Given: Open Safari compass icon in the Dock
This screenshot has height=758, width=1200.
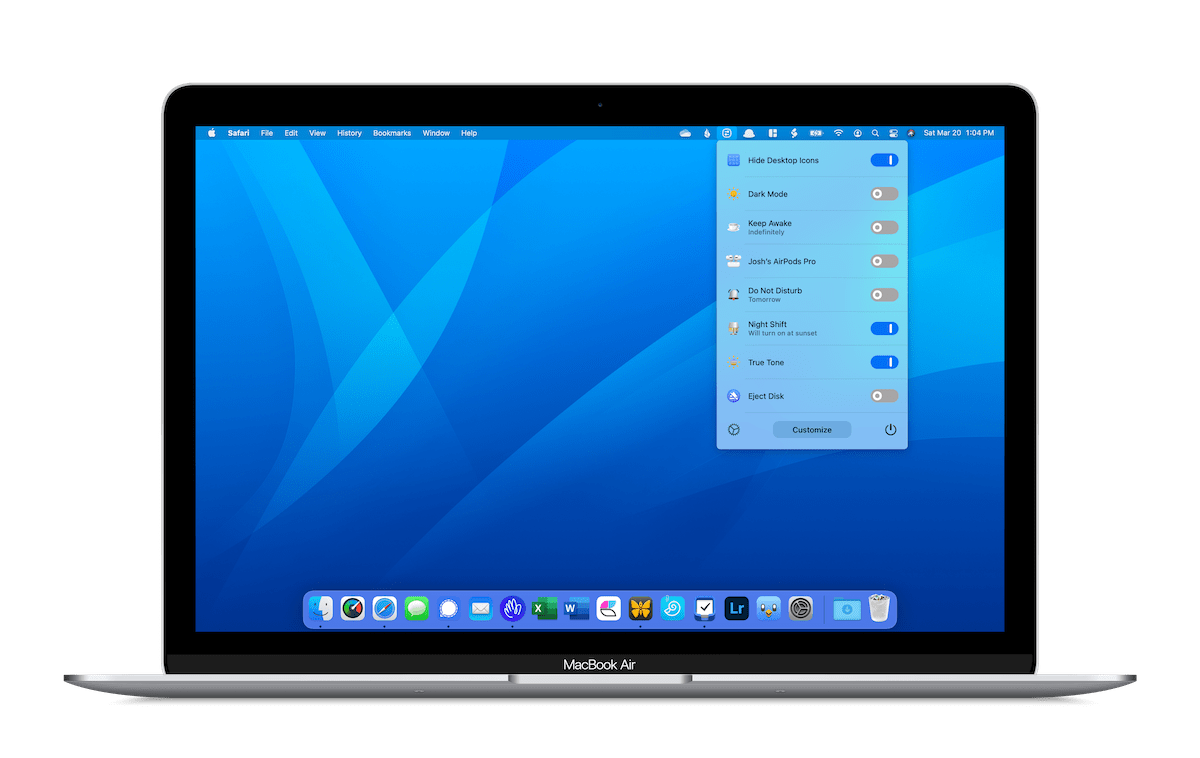Looking at the screenshot, I should pos(385,608).
